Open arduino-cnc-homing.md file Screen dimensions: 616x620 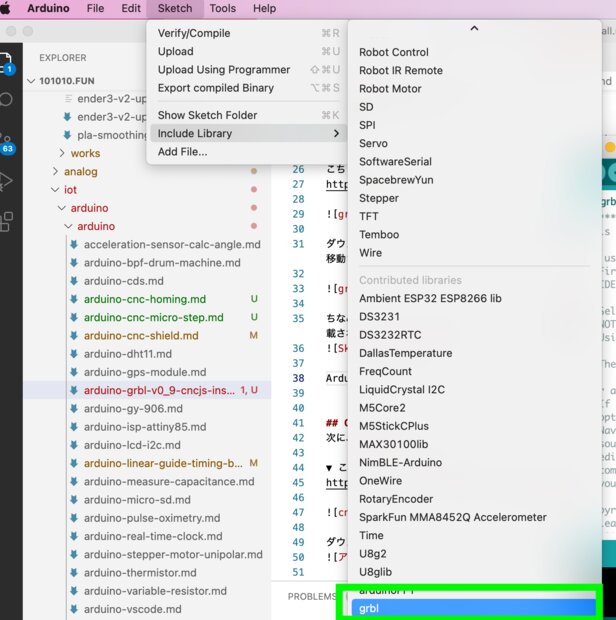(x=145, y=299)
